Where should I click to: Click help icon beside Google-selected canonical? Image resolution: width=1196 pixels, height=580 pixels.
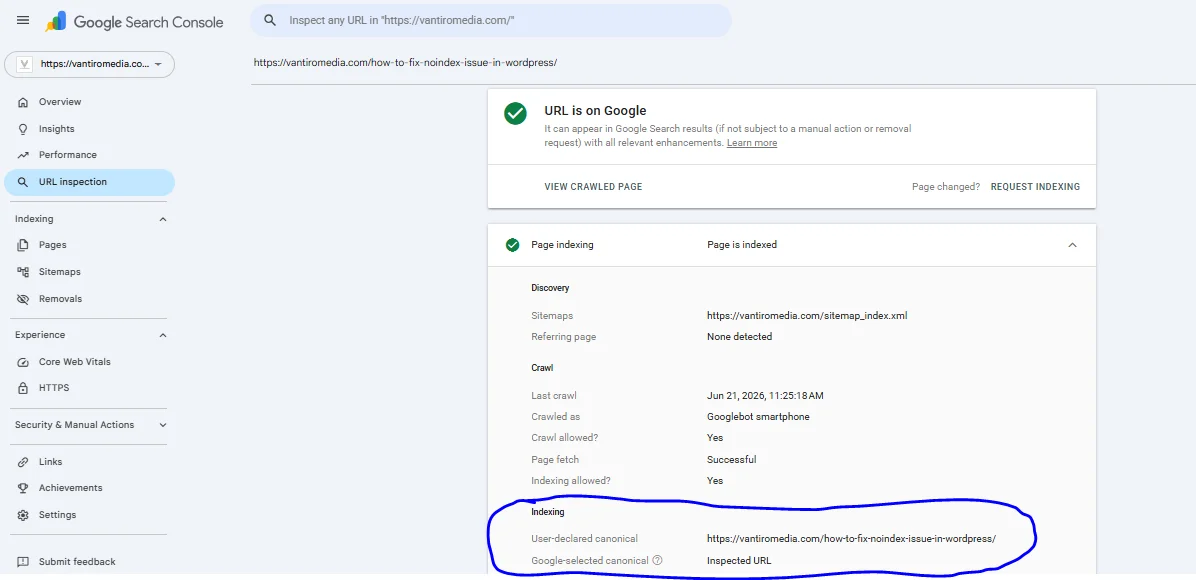pos(657,560)
